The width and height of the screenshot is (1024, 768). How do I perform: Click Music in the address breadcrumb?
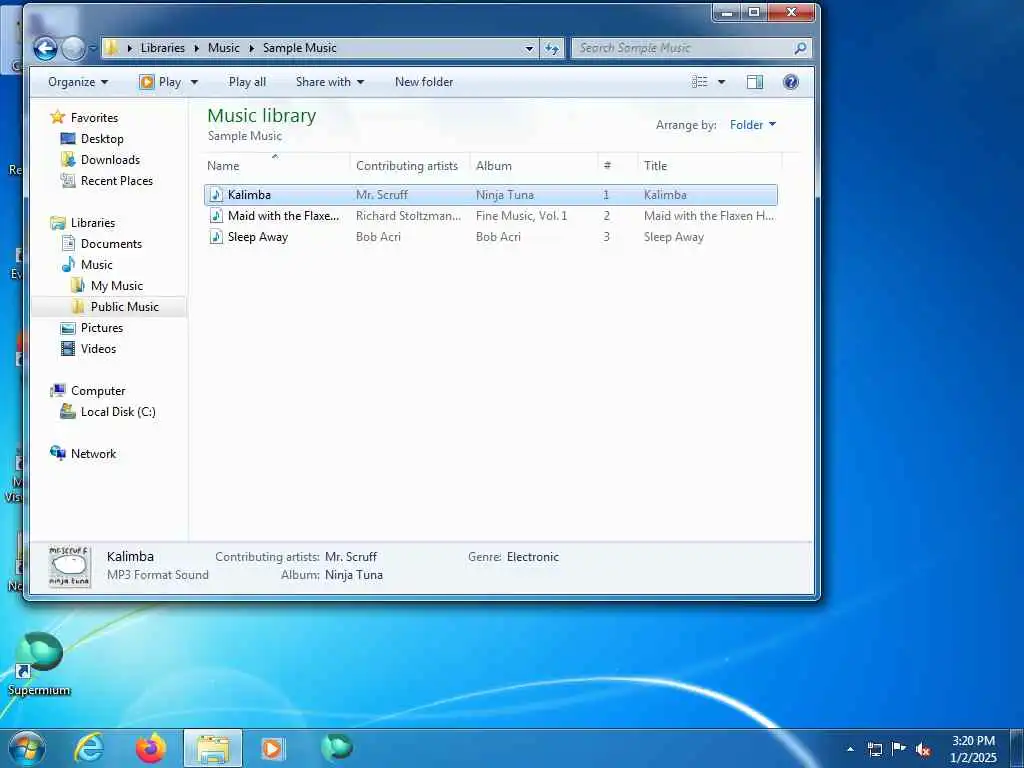click(223, 48)
